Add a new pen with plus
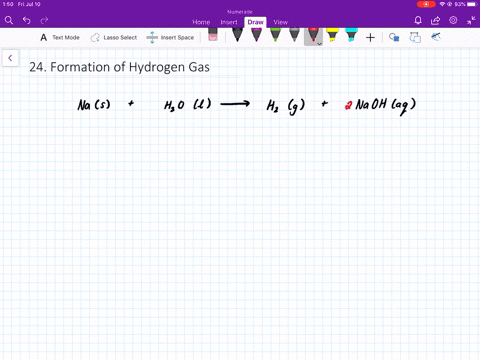The image size is (480, 360). point(370,38)
